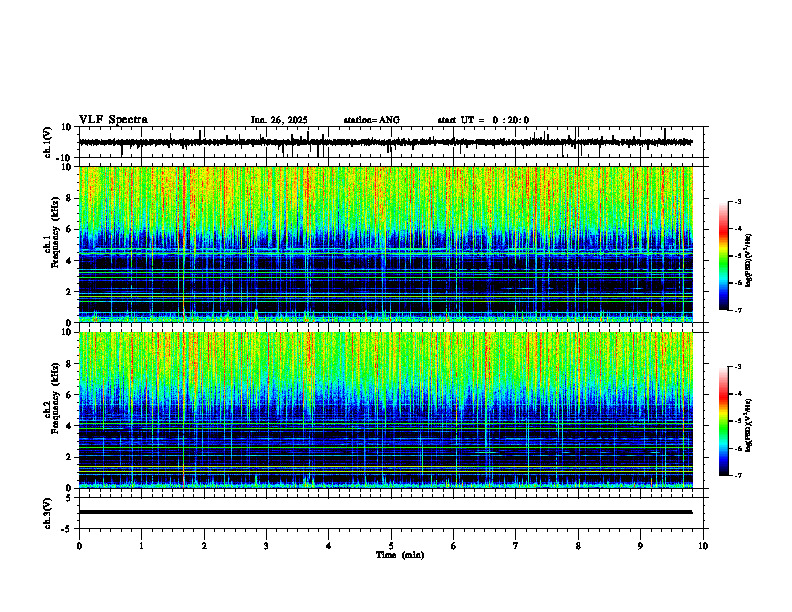Click the ch.2 spectrogram color scale bar

coord(724,421)
